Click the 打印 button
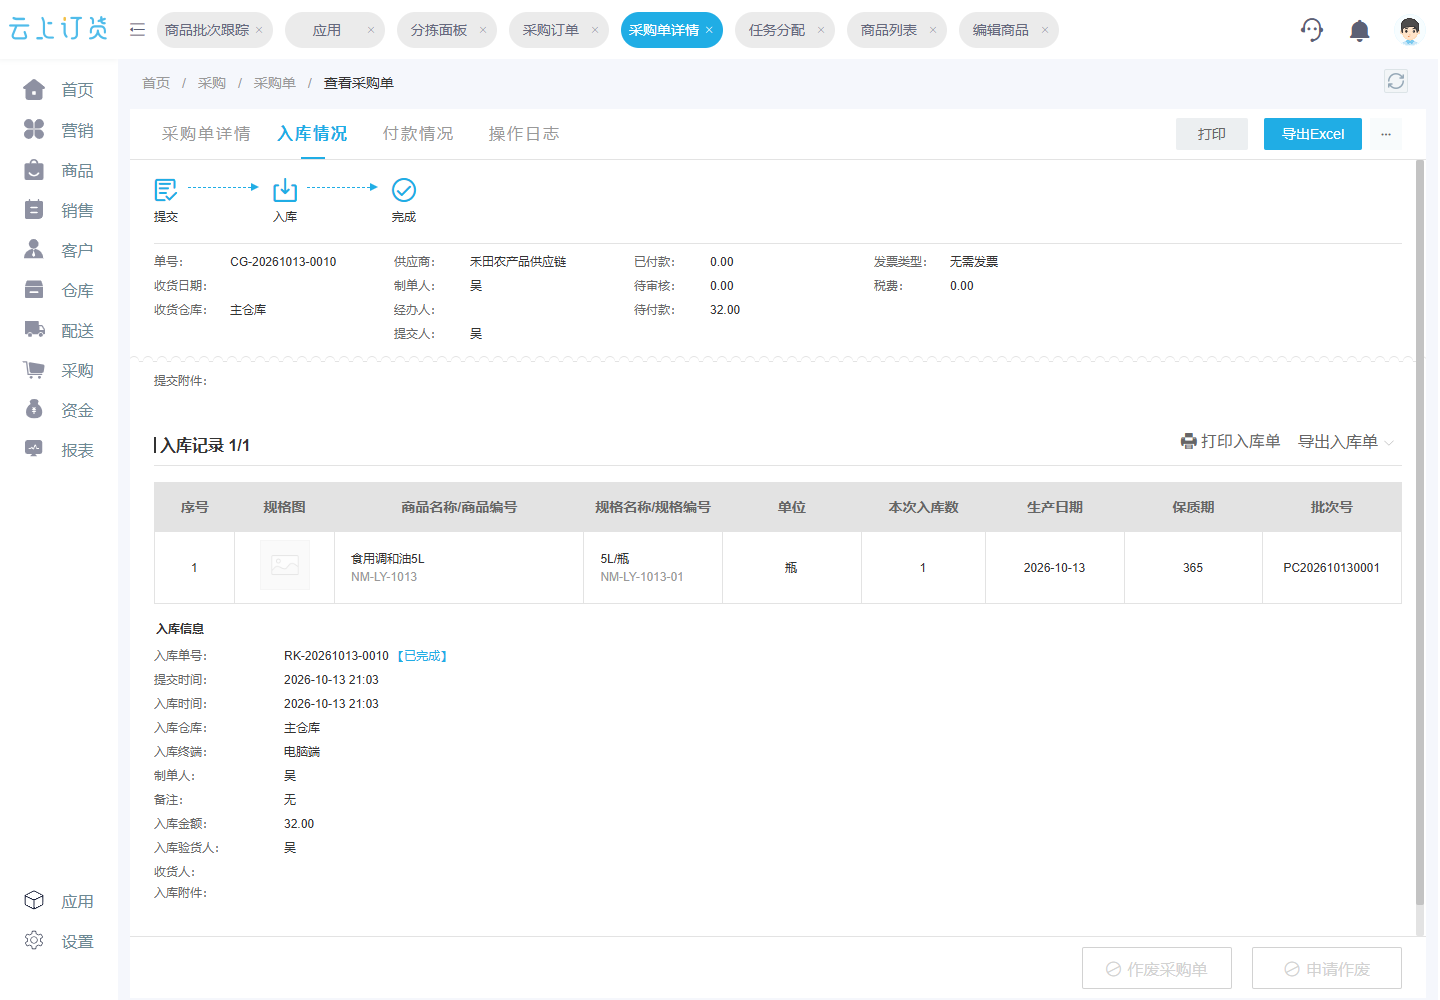Viewport: 1440px width, 1000px height. [1212, 134]
